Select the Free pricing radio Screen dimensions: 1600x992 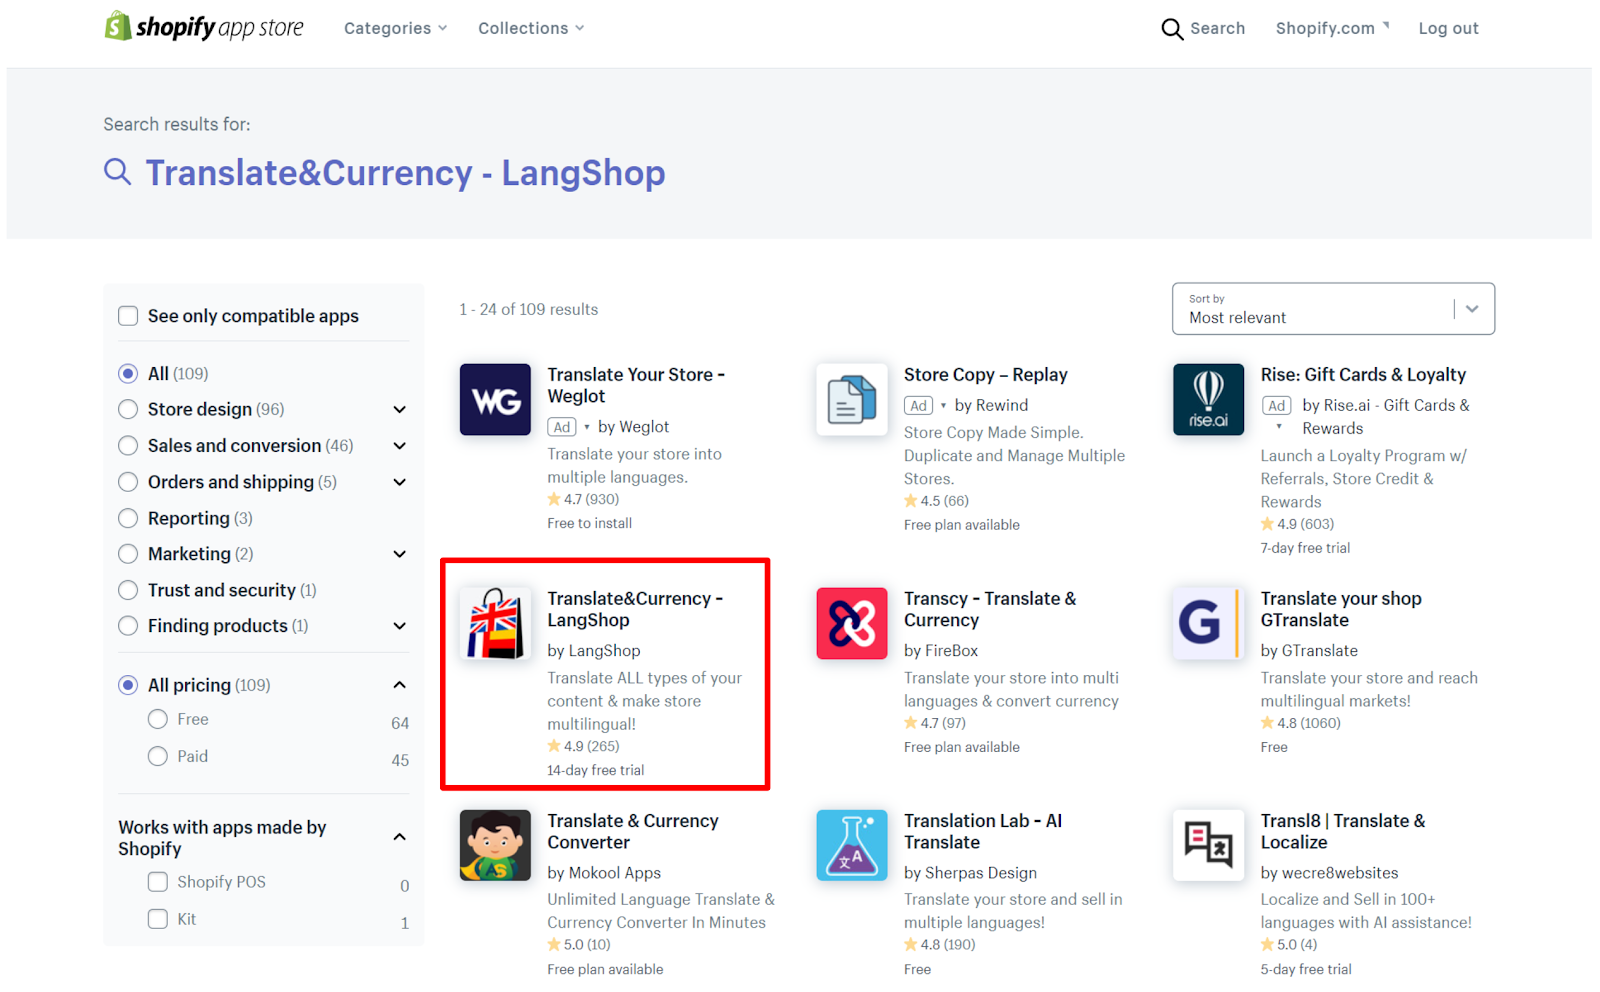158,719
